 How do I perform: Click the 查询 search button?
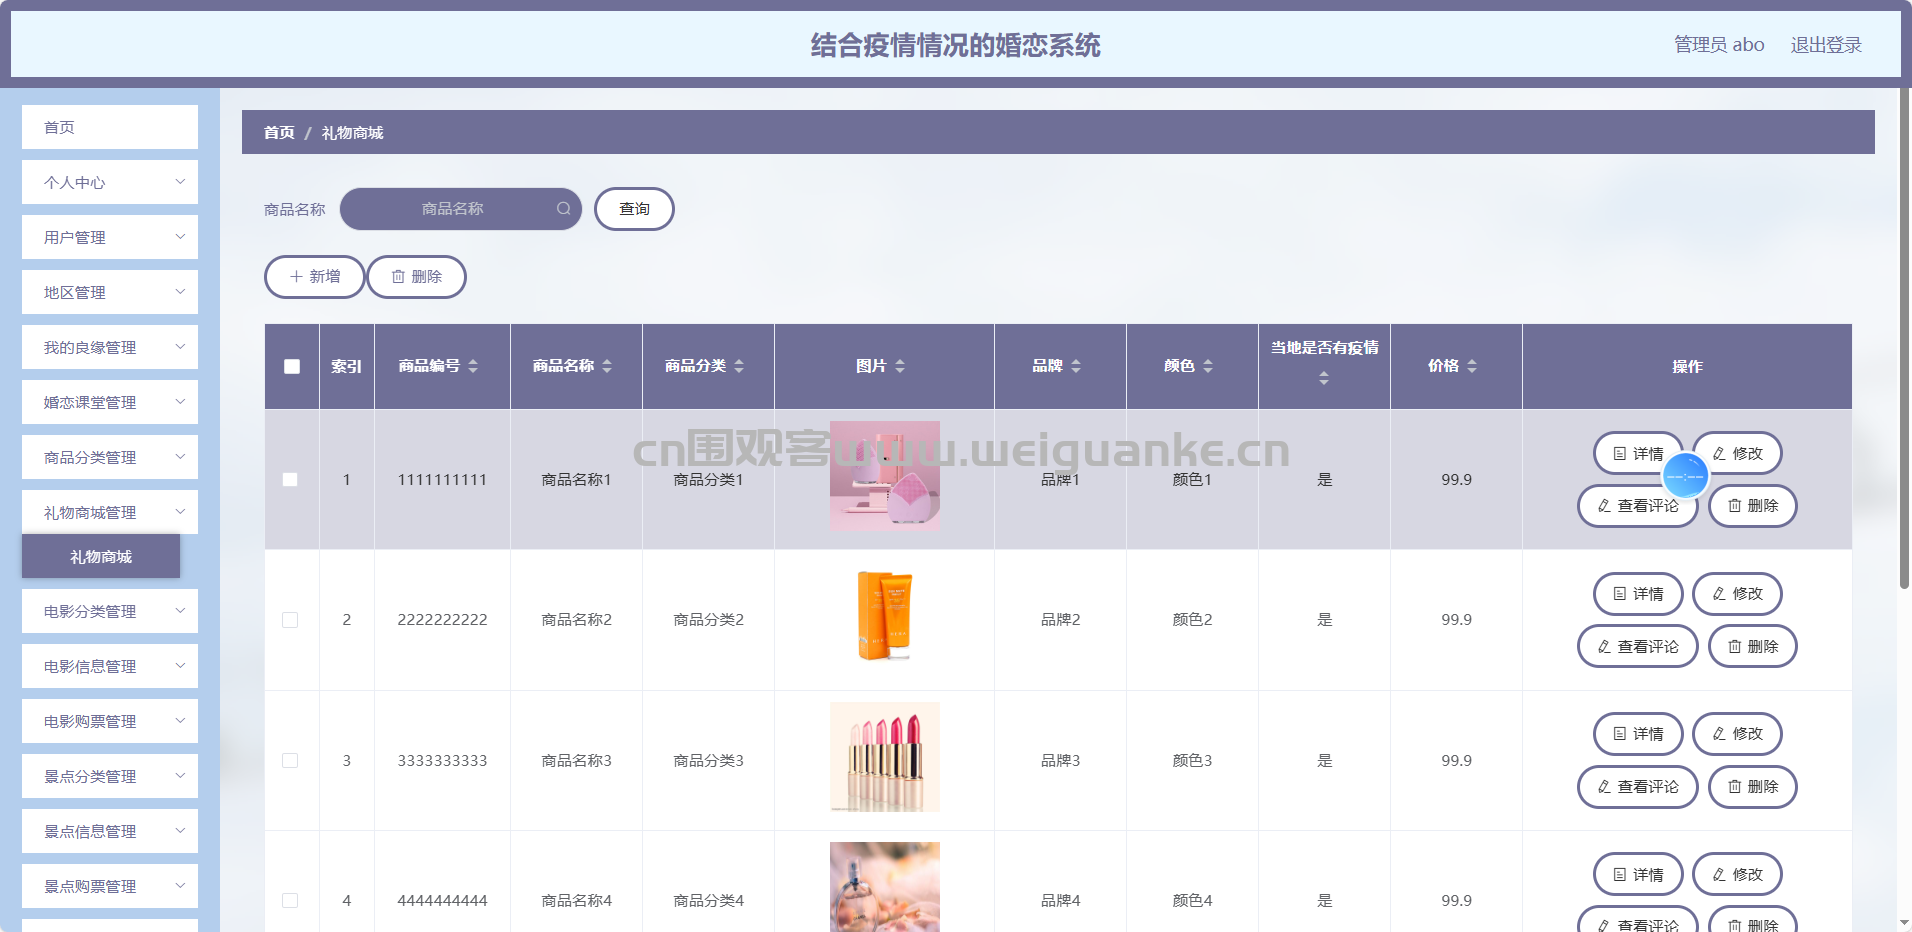pyautogui.click(x=634, y=209)
